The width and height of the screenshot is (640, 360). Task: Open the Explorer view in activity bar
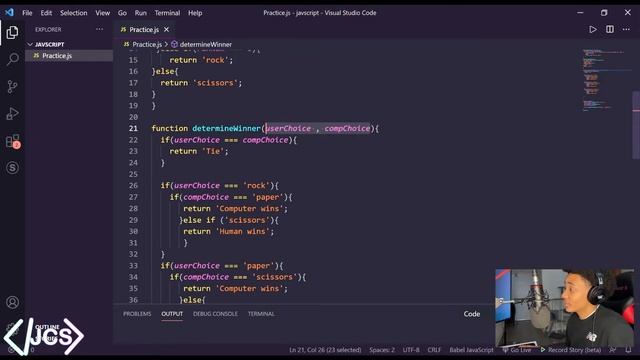12,33
